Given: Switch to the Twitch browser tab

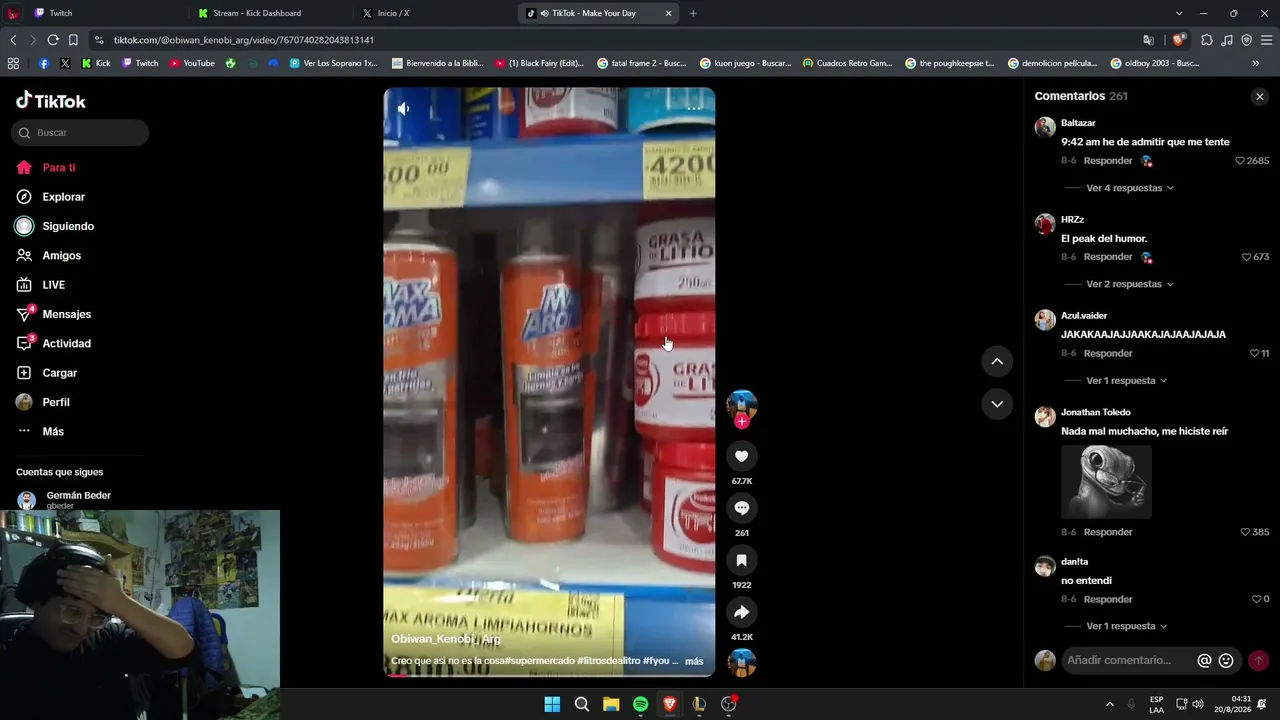Looking at the screenshot, I should click(x=61, y=13).
